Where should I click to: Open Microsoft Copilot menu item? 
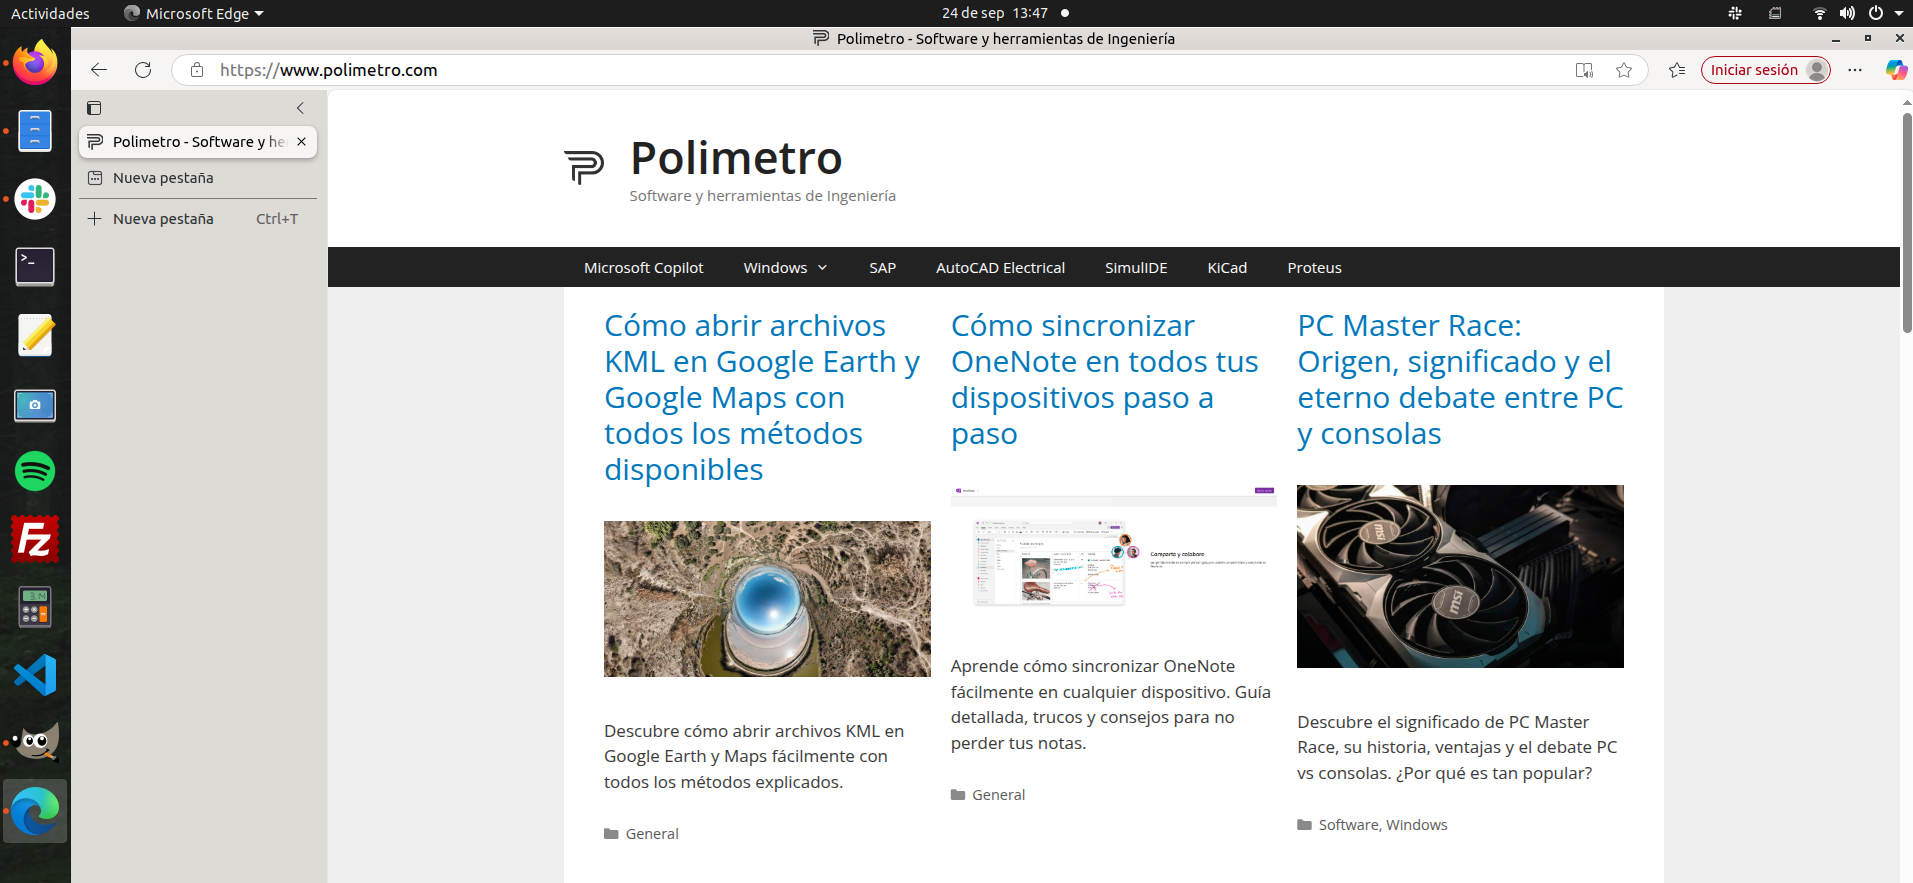pyautogui.click(x=643, y=268)
